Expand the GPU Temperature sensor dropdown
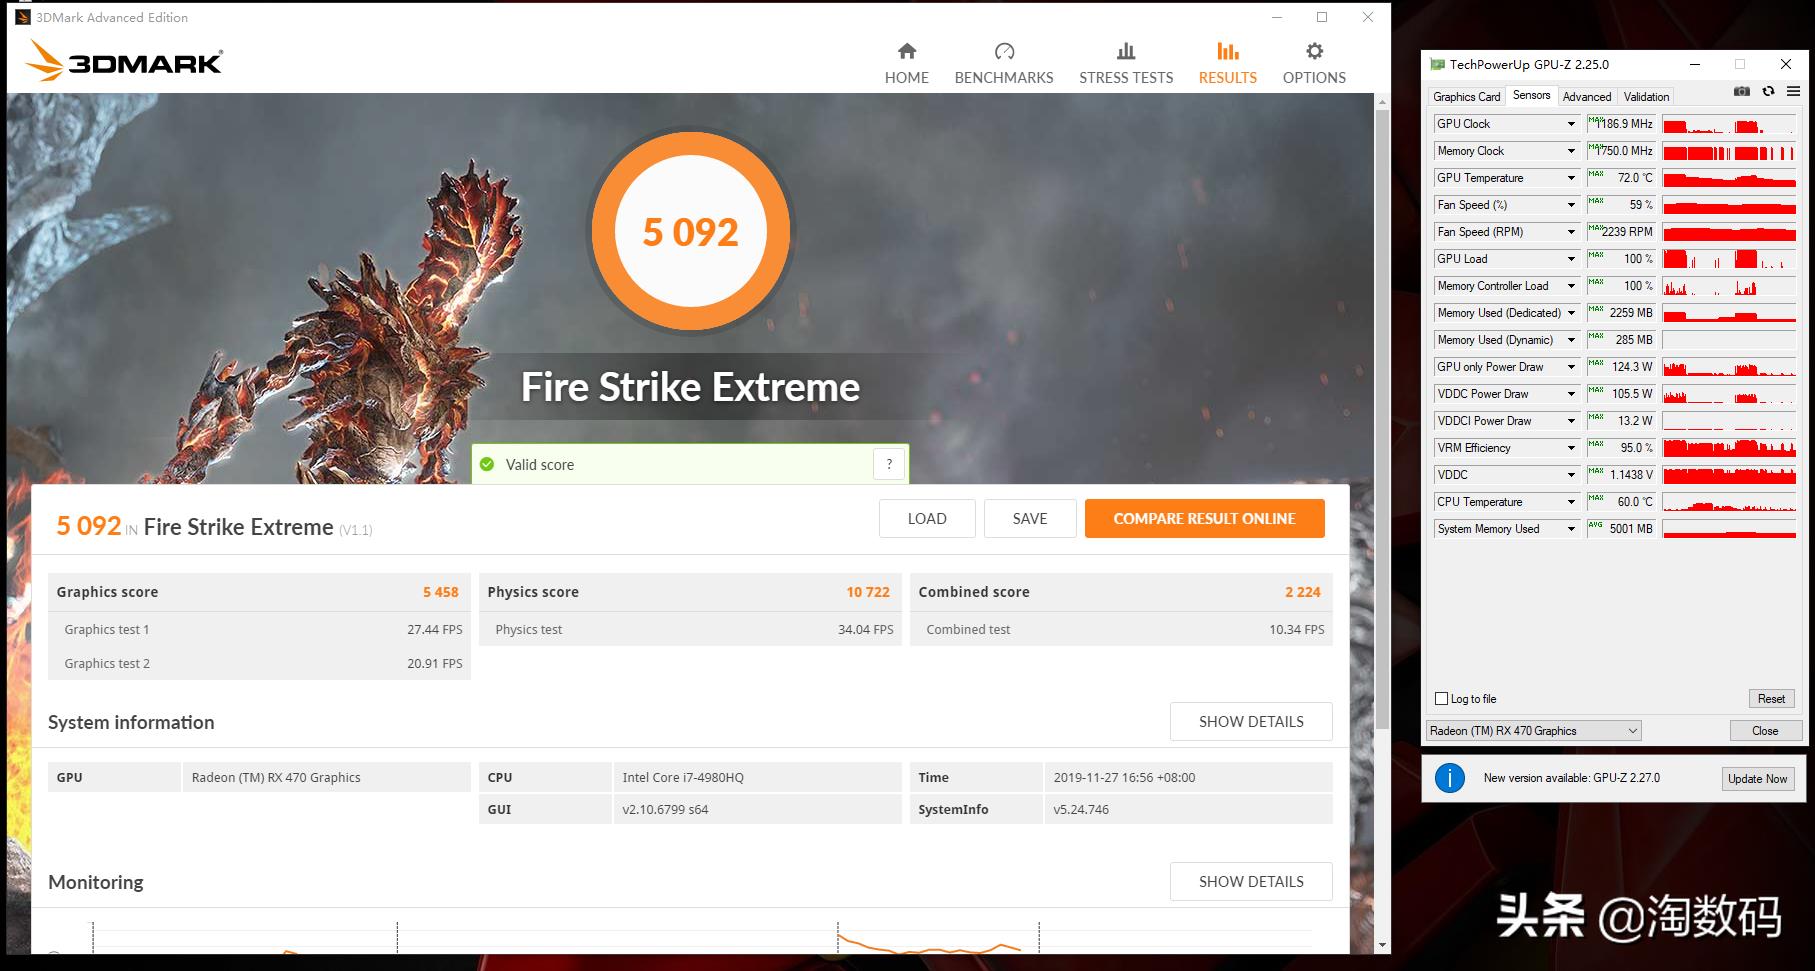This screenshot has height=971, width=1815. (1571, 178)
